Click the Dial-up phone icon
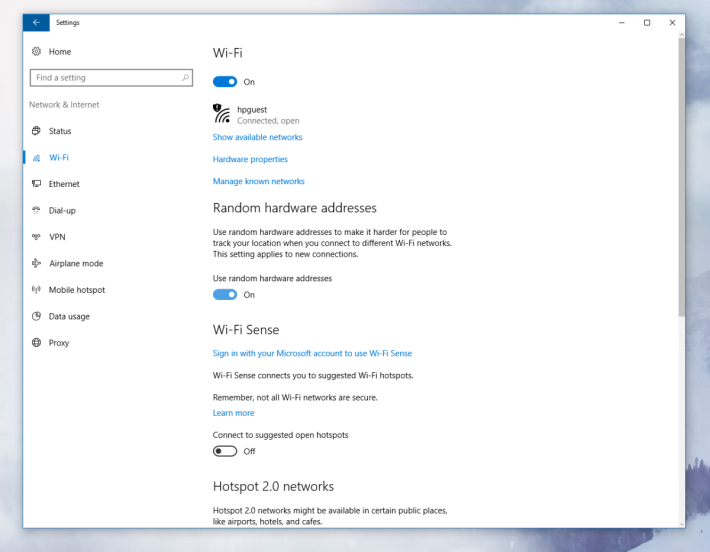 pos(36,210)
